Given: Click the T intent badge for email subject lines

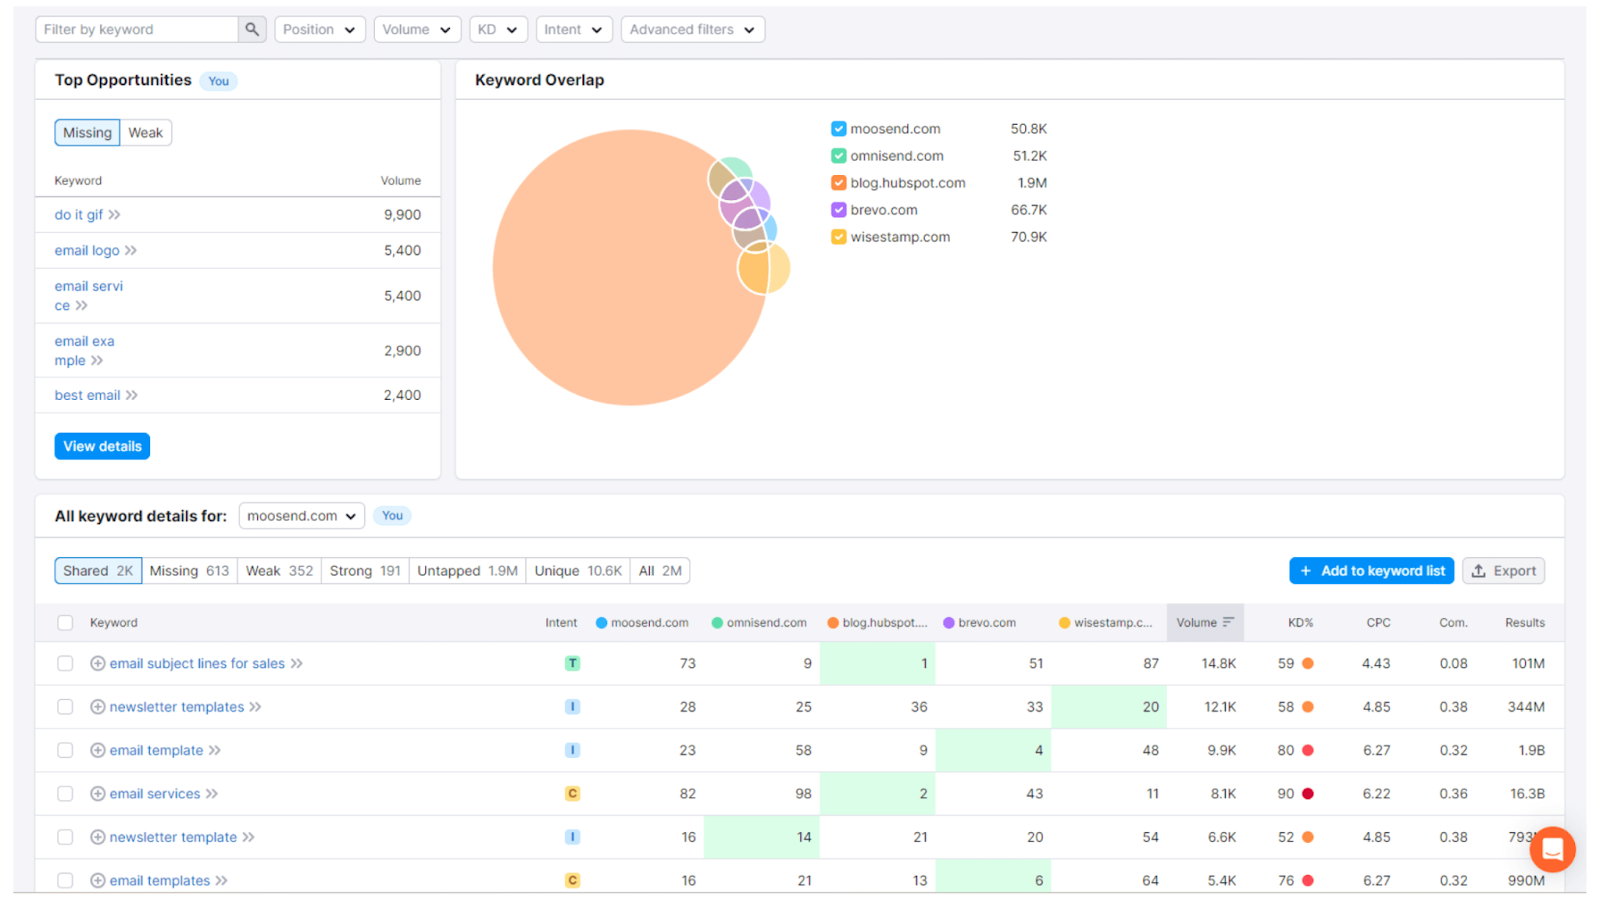Looking at the screenshot, I should pos(572,663).
